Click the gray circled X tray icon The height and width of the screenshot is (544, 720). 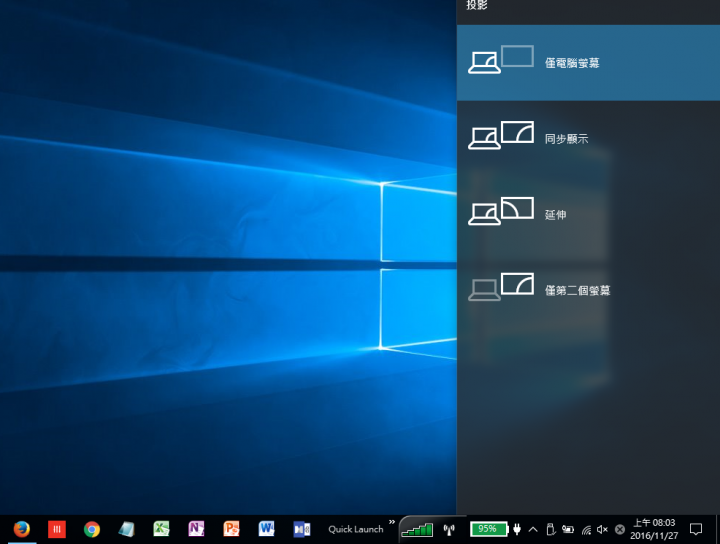tap(619, 530)
